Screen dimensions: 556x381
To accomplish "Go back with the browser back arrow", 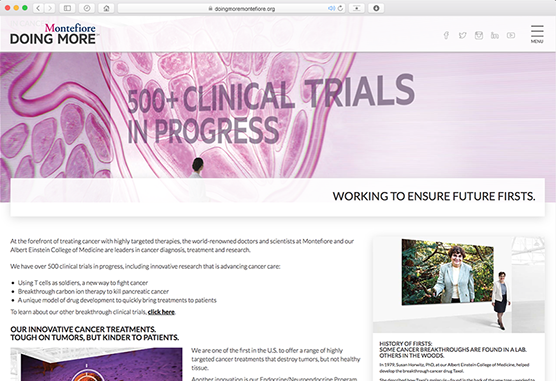I will pos(38,8).
